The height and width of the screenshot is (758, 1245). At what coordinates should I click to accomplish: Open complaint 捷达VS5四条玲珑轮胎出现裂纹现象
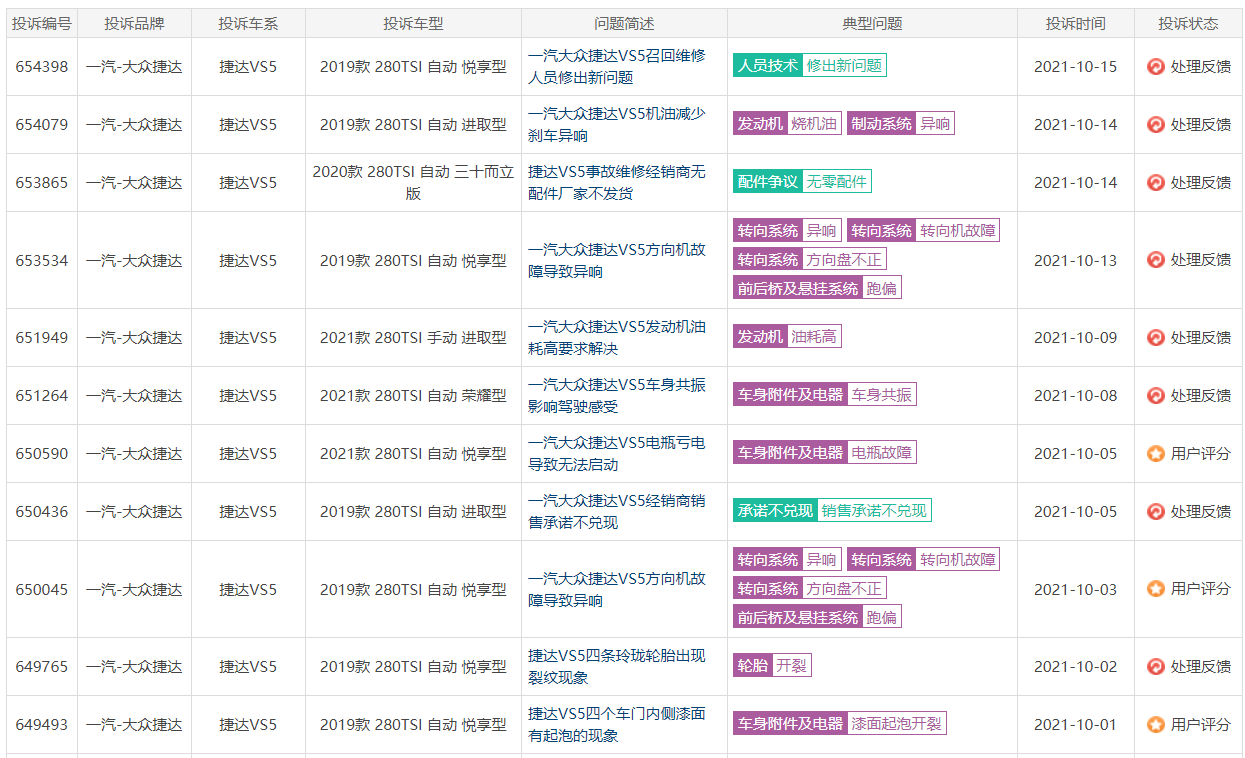[617, 667]
